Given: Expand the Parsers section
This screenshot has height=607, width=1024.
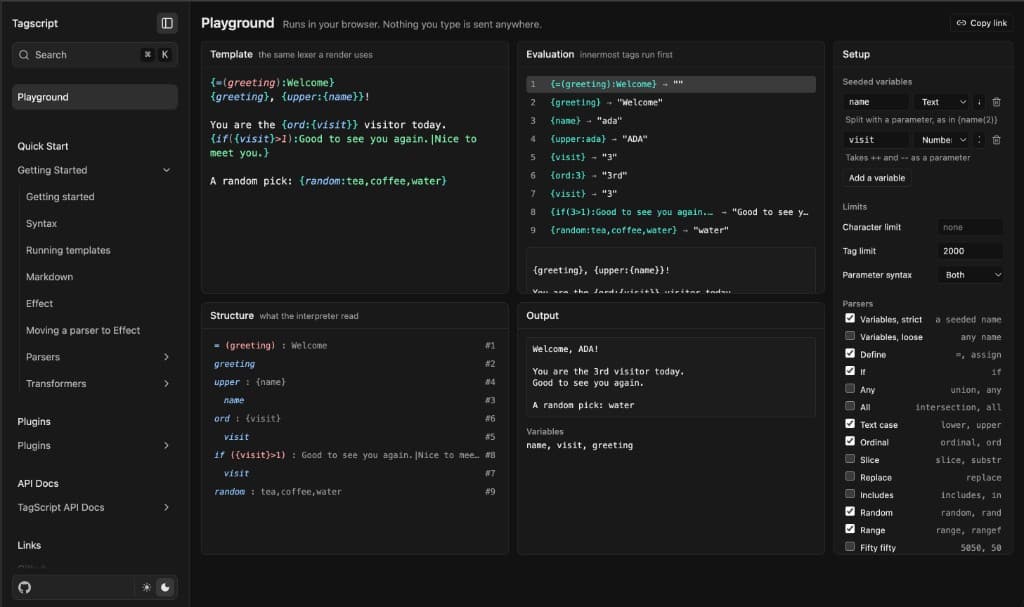Looking at the screenshot, I should [x=166, y=357].
